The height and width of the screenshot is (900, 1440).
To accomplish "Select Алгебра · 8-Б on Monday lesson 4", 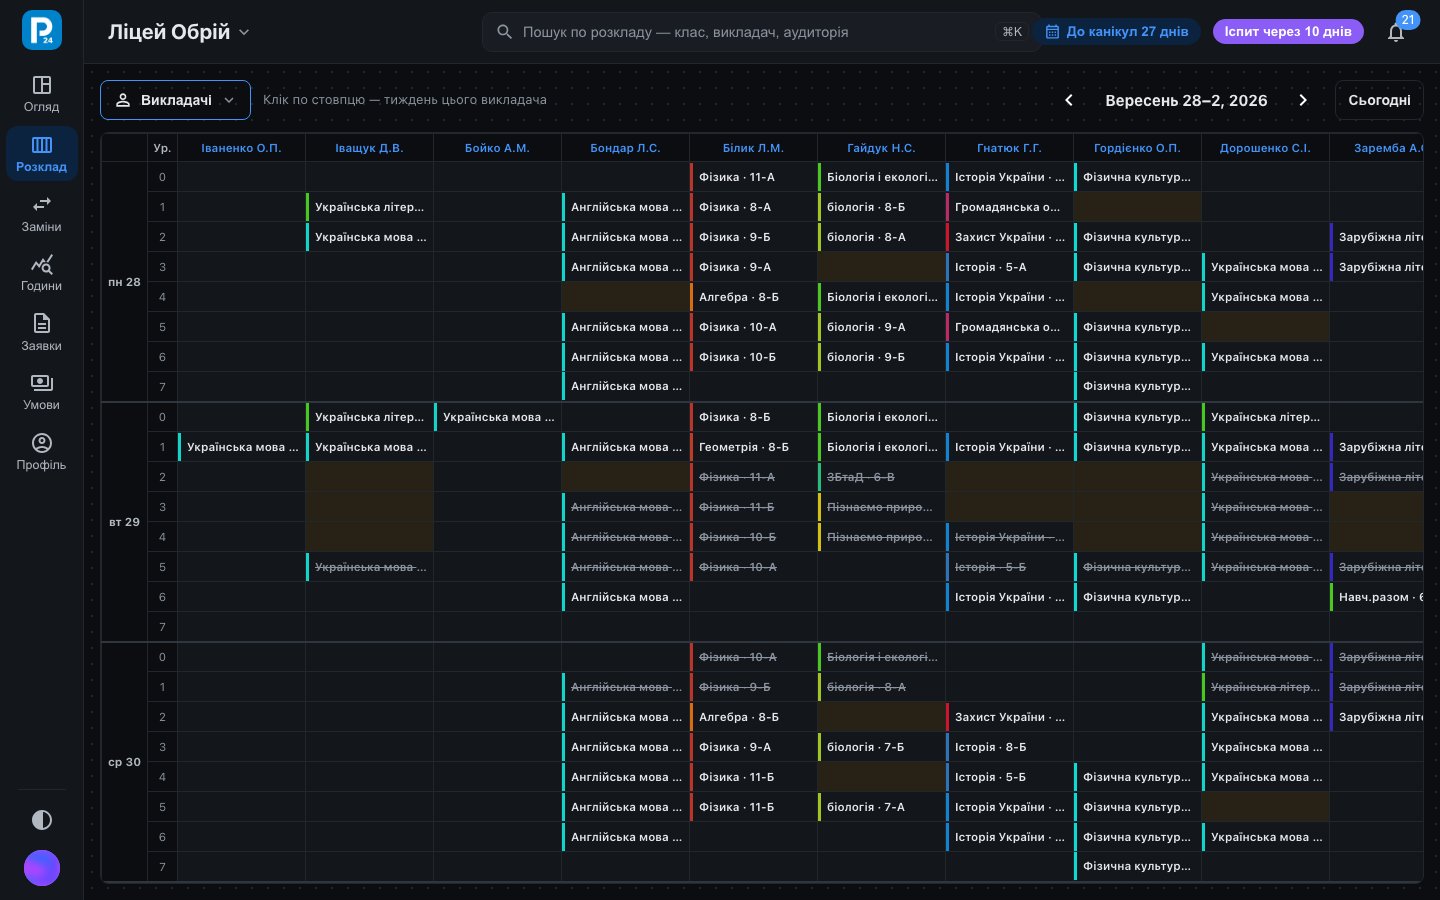I will pos(753,297).
